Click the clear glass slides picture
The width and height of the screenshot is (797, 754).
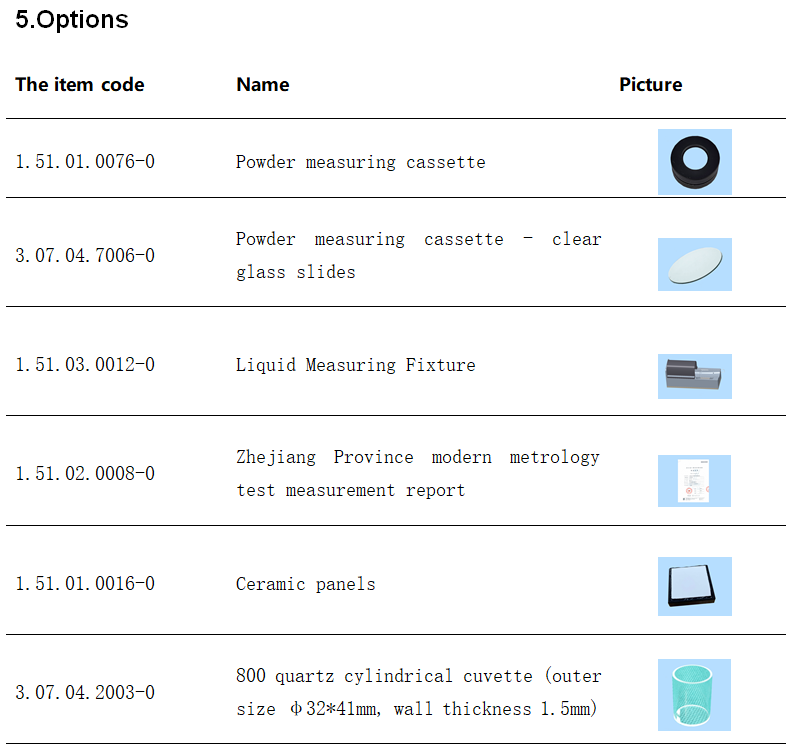[x=694, y=264]
